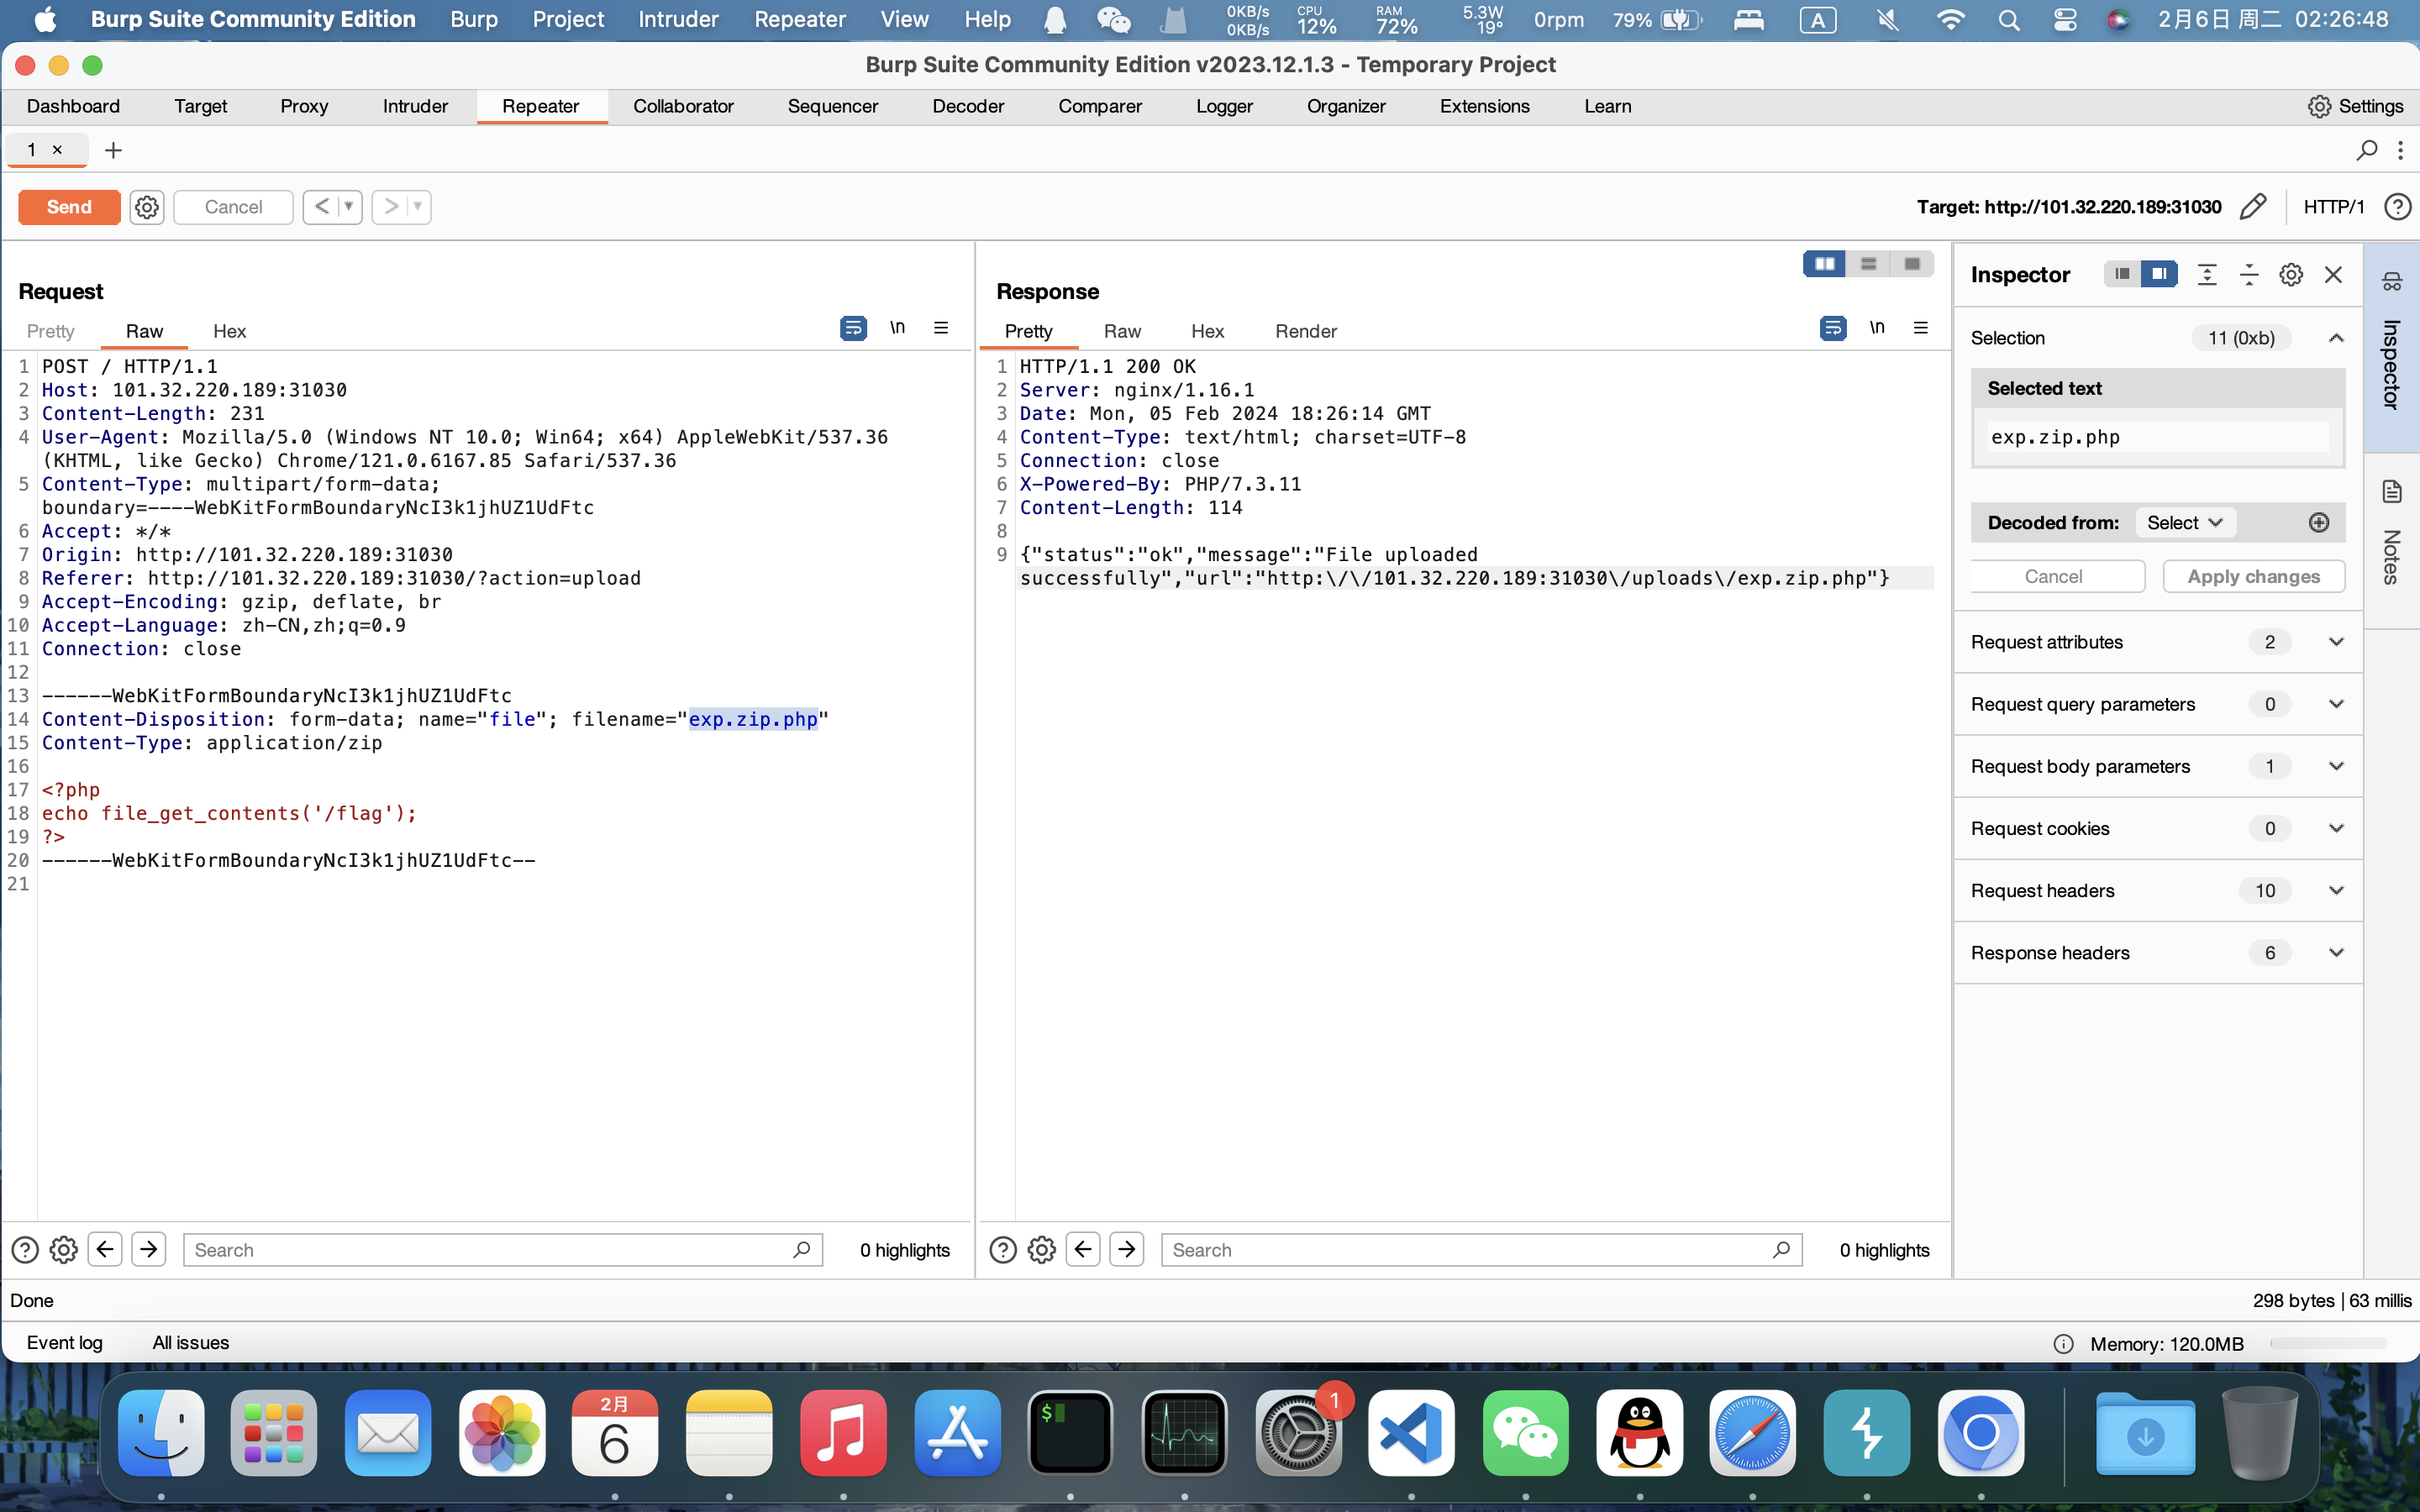
Task: Toggle word wrap icon in Request panel
Action: (853, 328)
